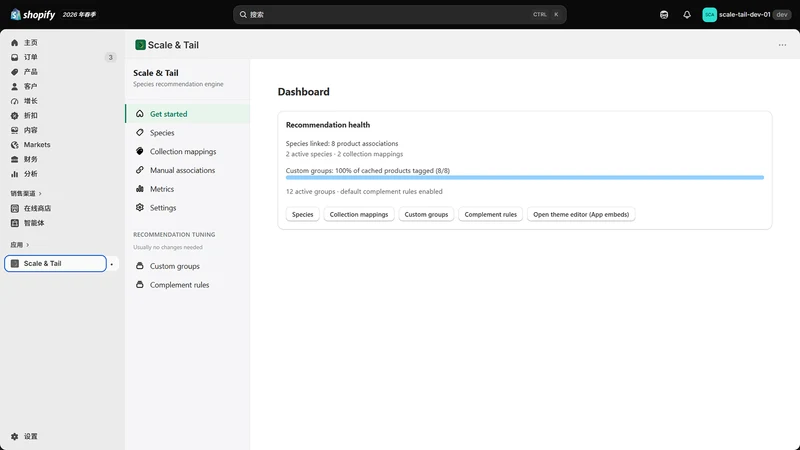Click the content image icon
The height and width of the screenshot is (450, 800).
[14, 130]
